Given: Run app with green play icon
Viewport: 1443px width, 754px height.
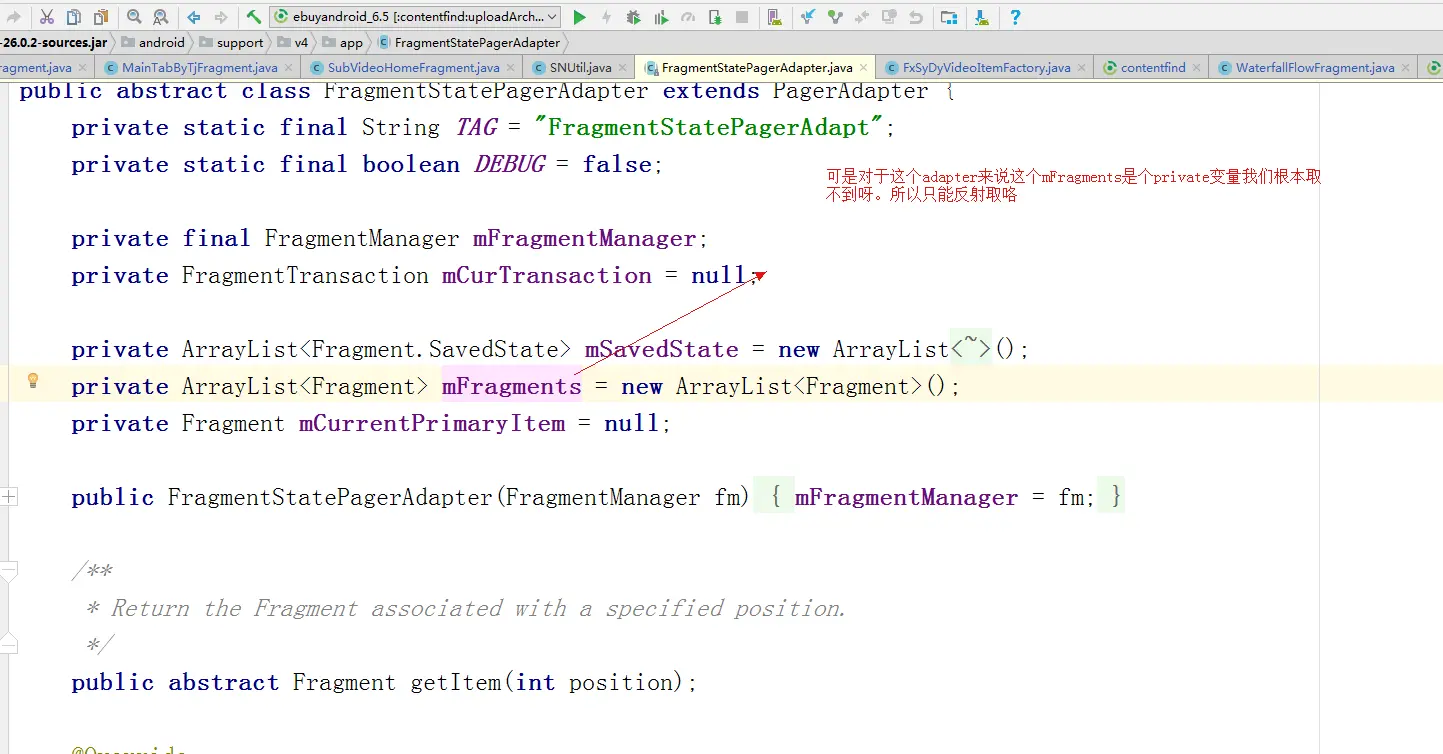Looking at the screenshot, I should point(579,17).
